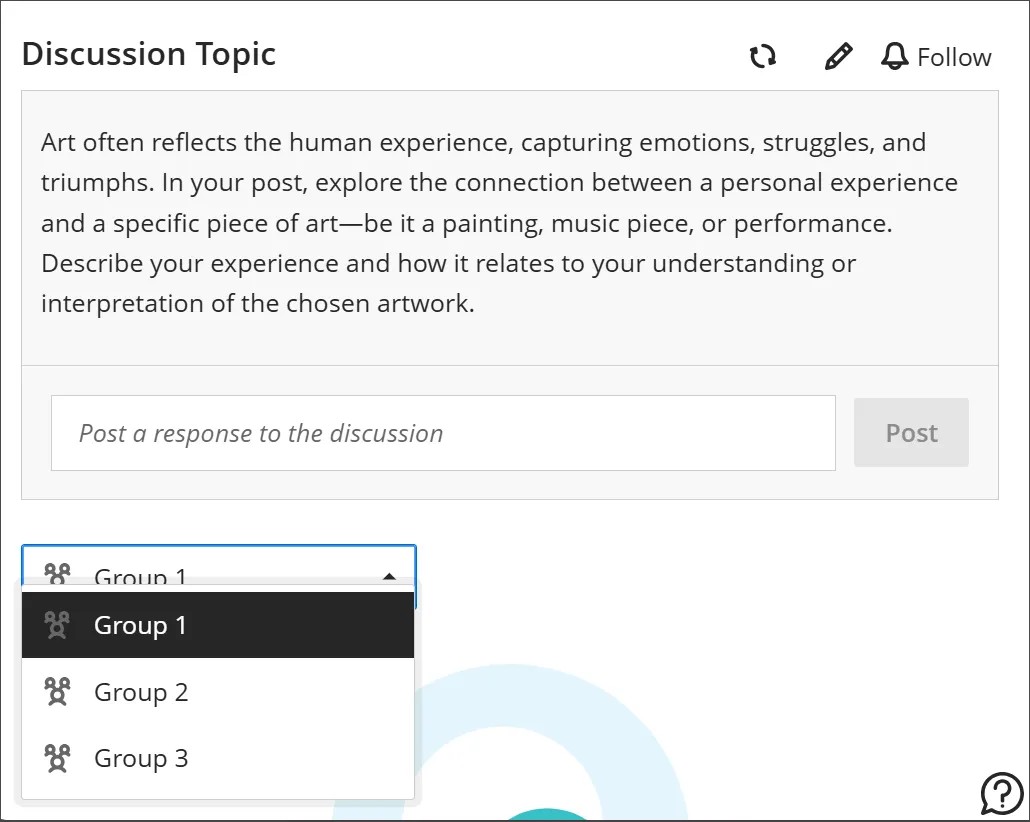Click the group icon next to Group 3
The height and width of the screenshot is (822, 1030).
coord(57,758)
